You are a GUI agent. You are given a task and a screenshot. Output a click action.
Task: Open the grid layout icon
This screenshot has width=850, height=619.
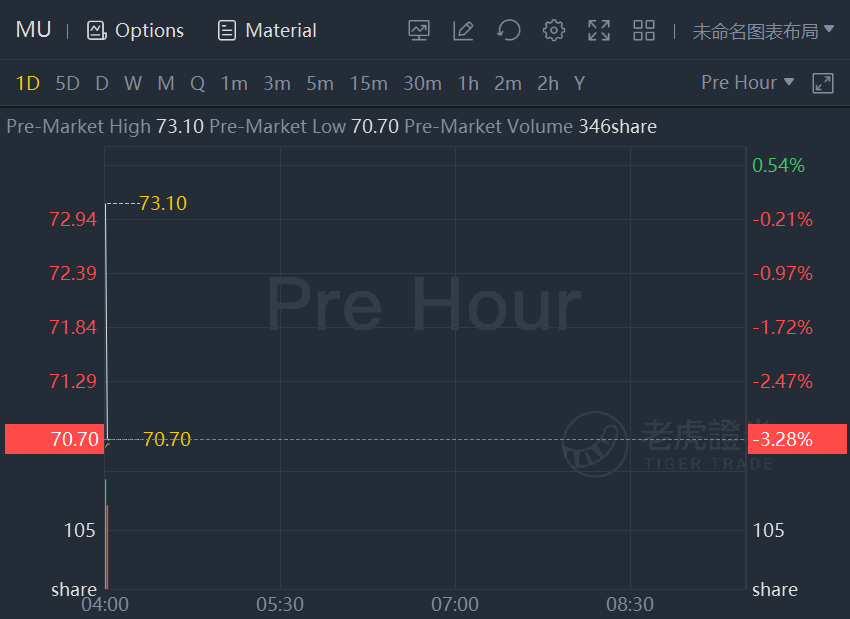644,30
